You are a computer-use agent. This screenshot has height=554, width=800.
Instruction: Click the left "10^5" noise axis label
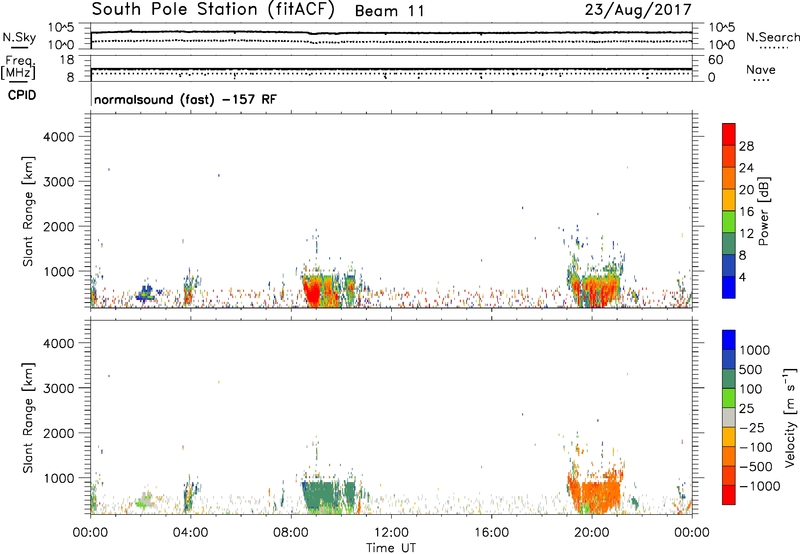[61, 28]
